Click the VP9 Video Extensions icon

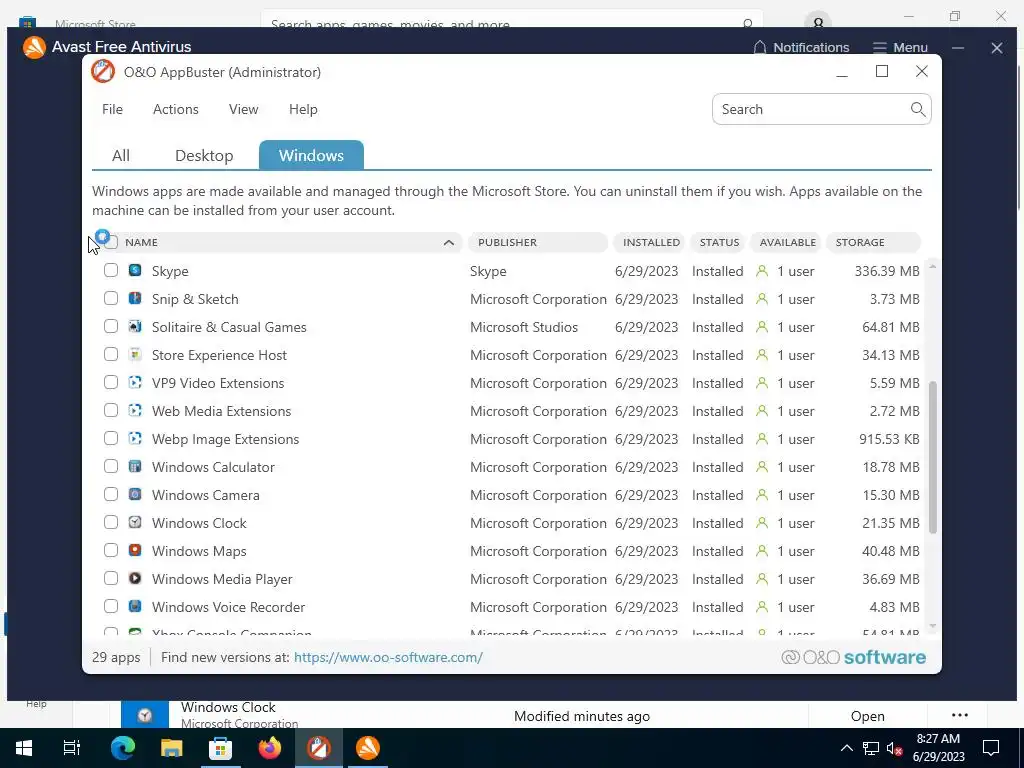click(x=135, y=383)
